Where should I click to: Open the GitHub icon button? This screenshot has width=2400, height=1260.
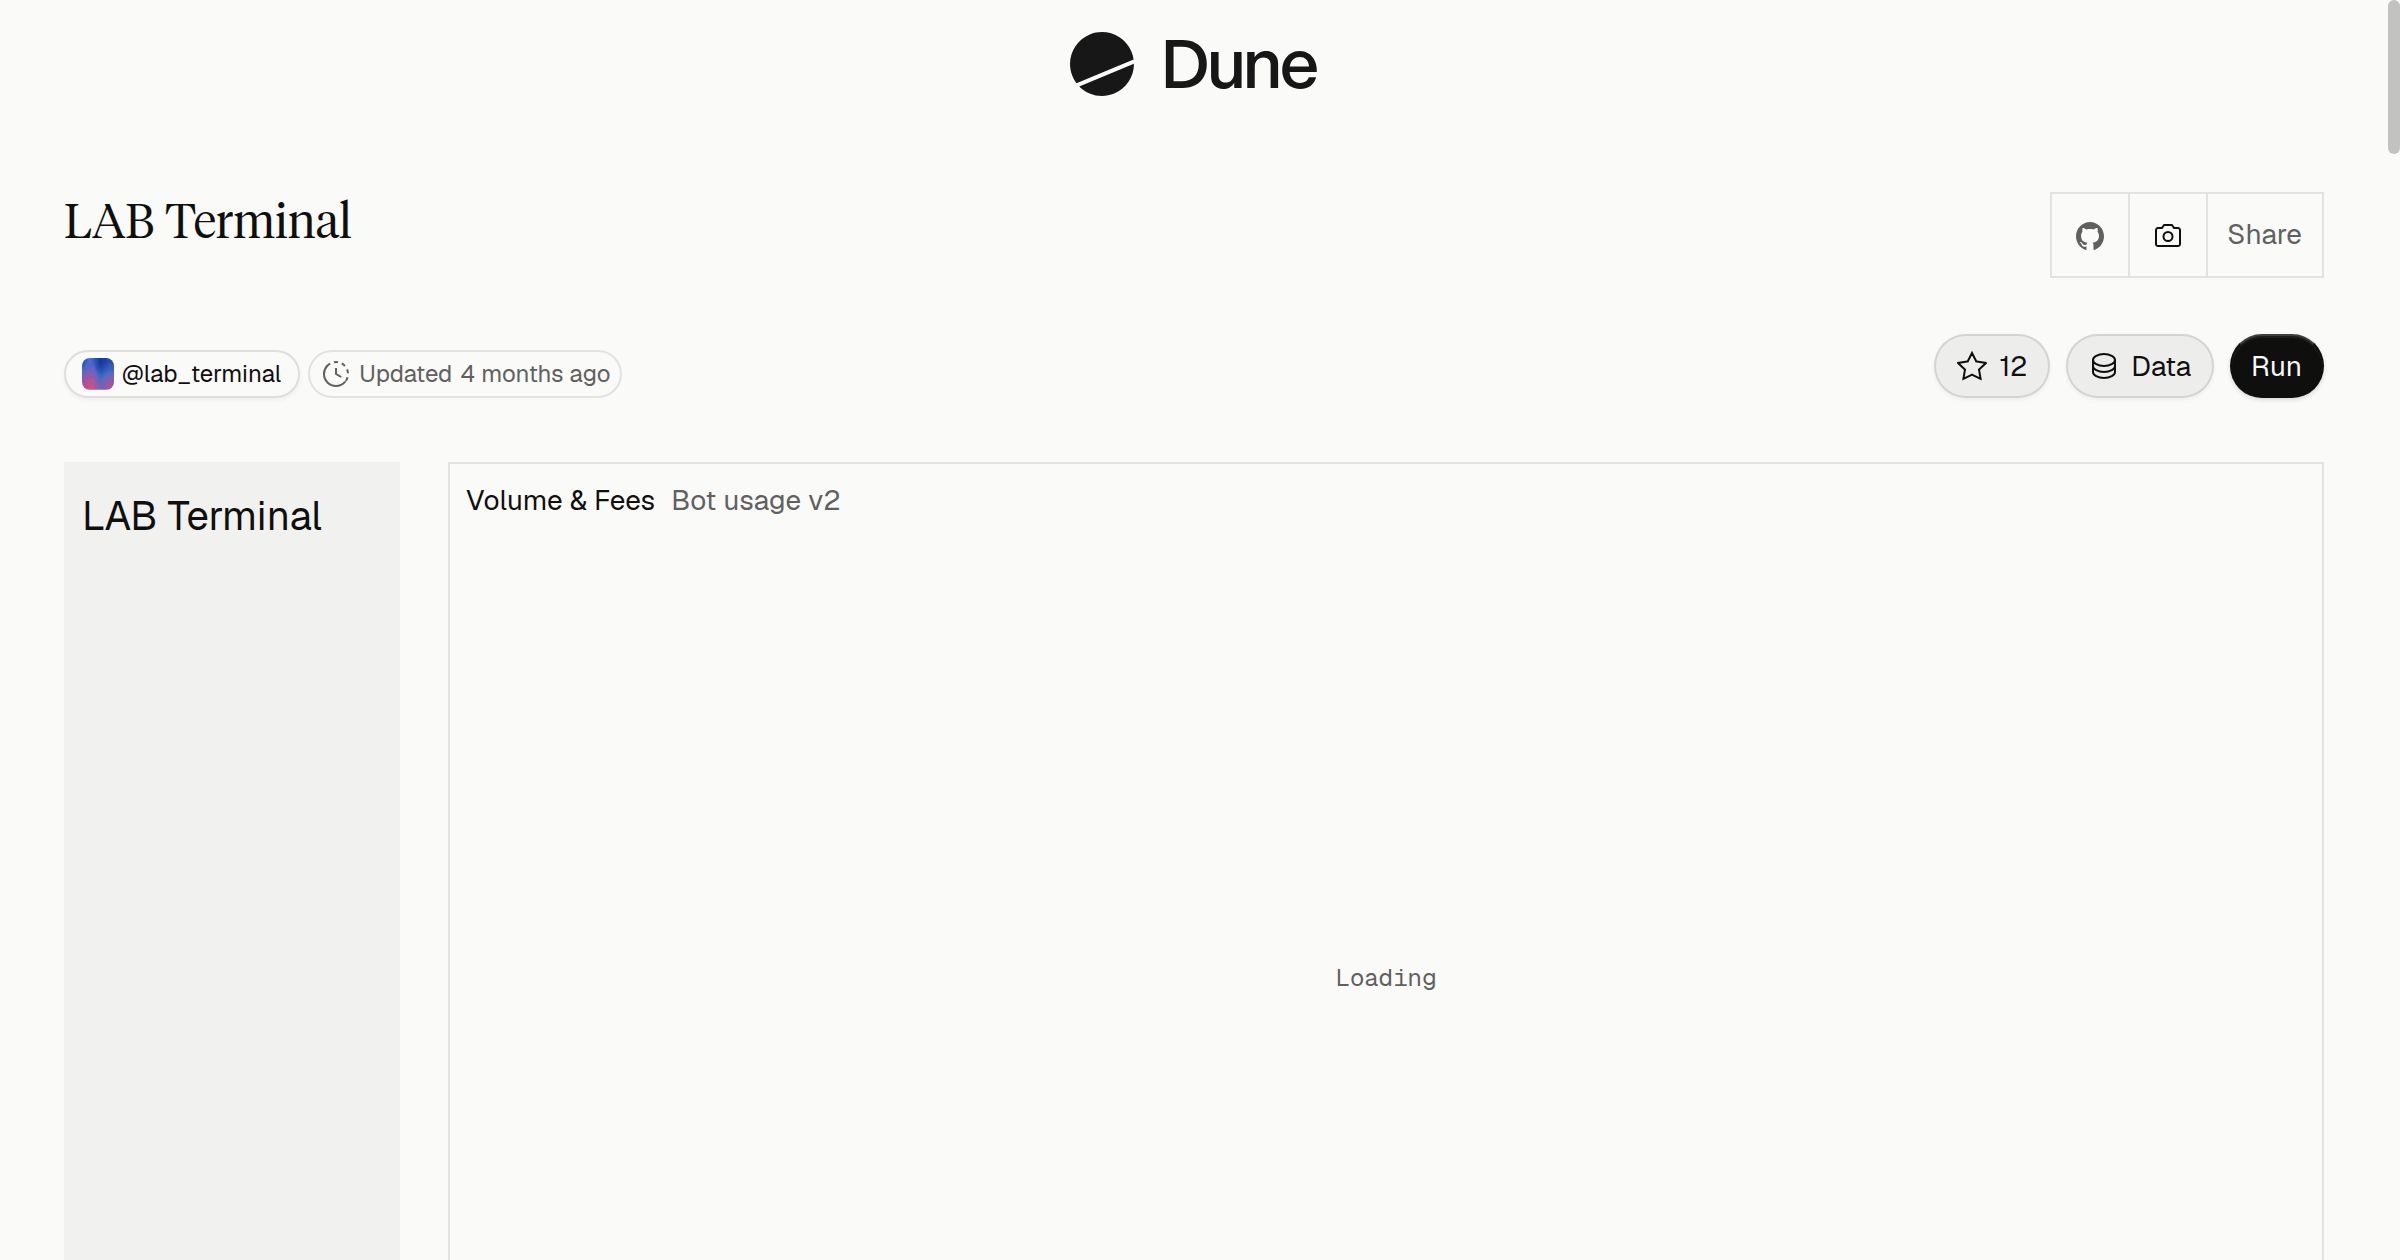click(x=2090, y=235)
